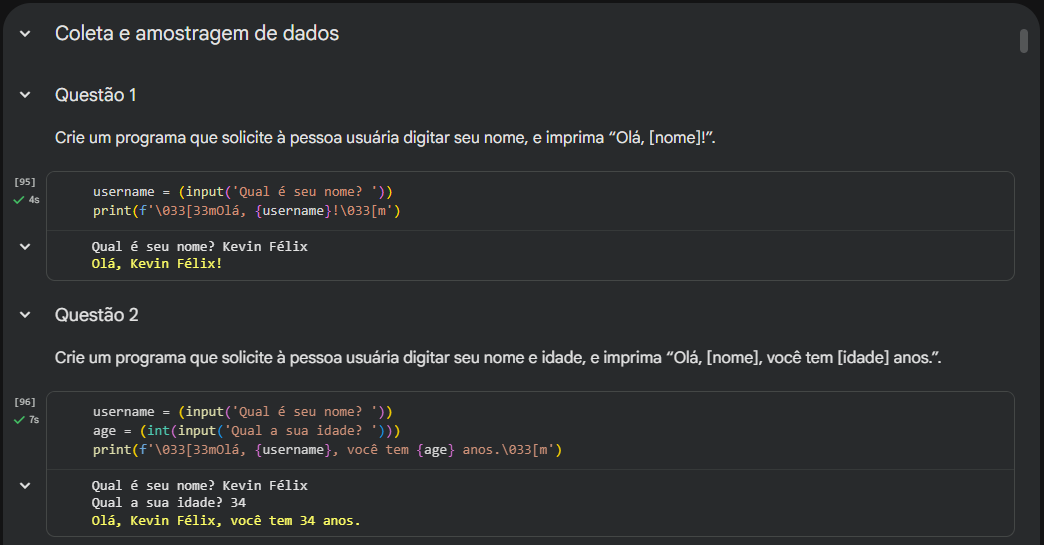
Task: Collapse the Questão 1 section chevron
Action: (x=25, y=94)
